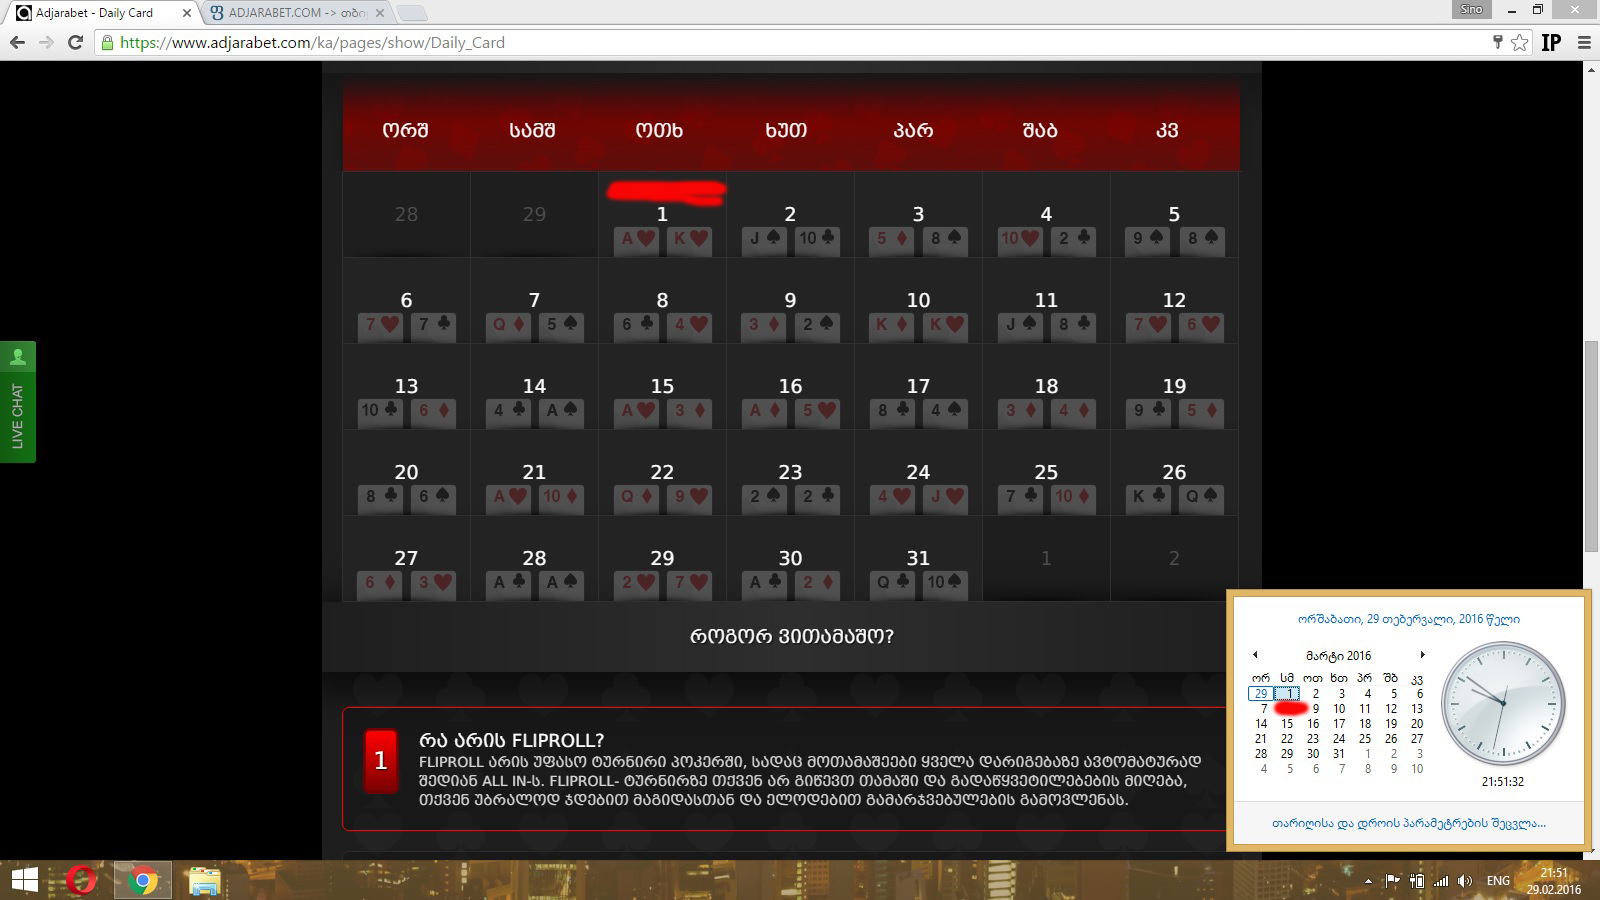Click the მარტი 2016 month header
This screenshot has width=1600, height=900.
point(1338,656)
